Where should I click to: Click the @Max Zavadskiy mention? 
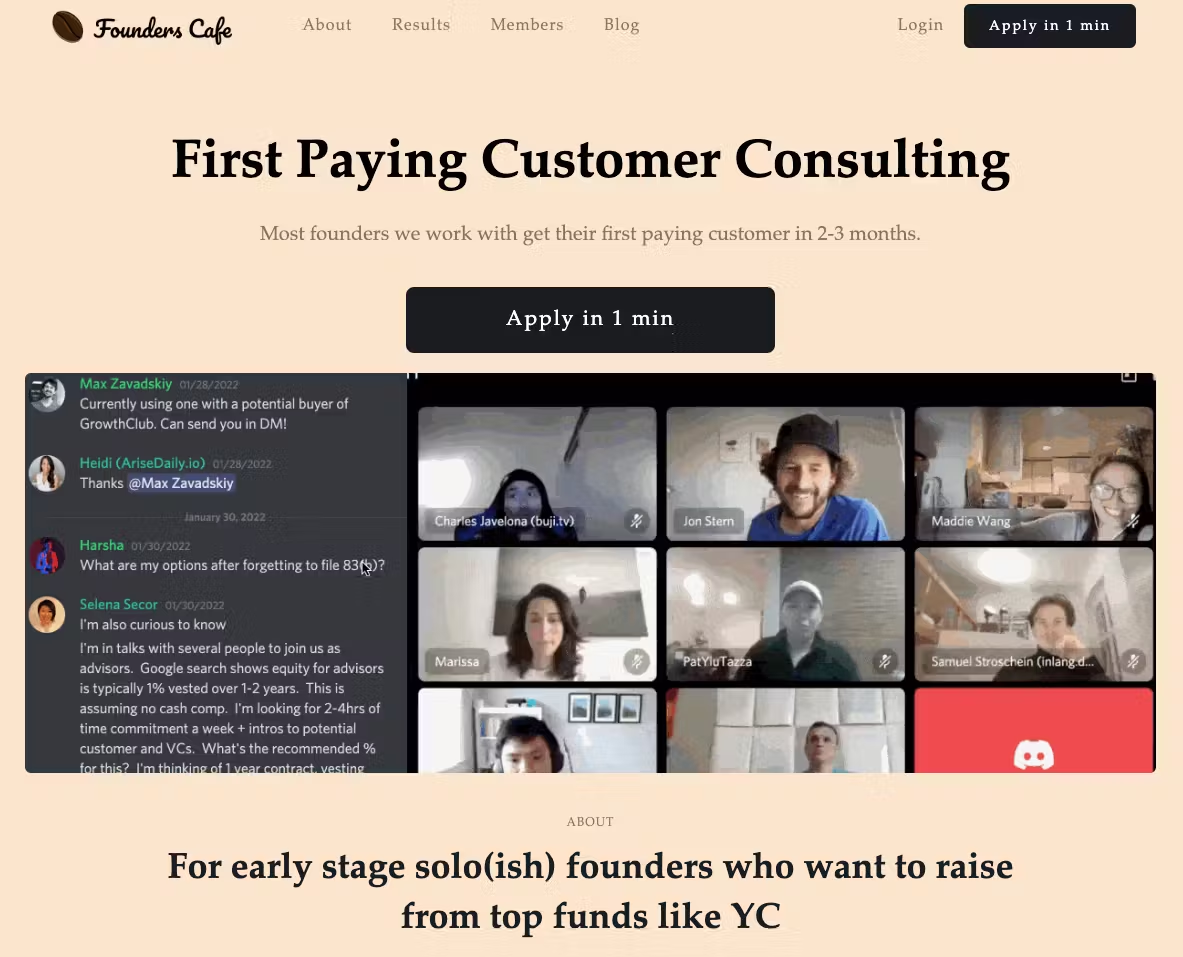pyautogui.click(x=181, y=483)
